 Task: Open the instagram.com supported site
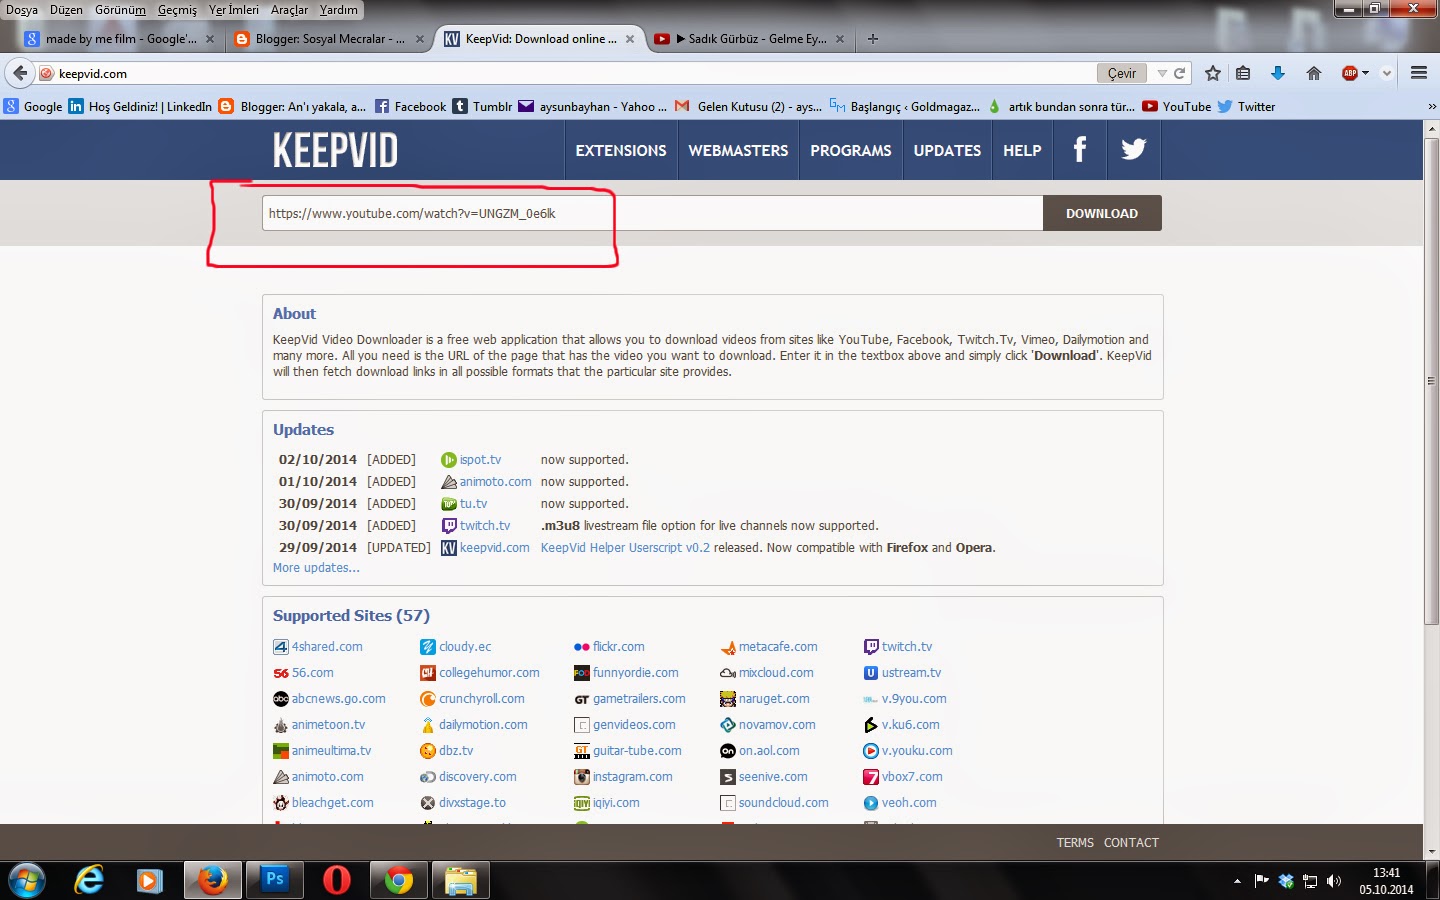[x=632, y=777]
